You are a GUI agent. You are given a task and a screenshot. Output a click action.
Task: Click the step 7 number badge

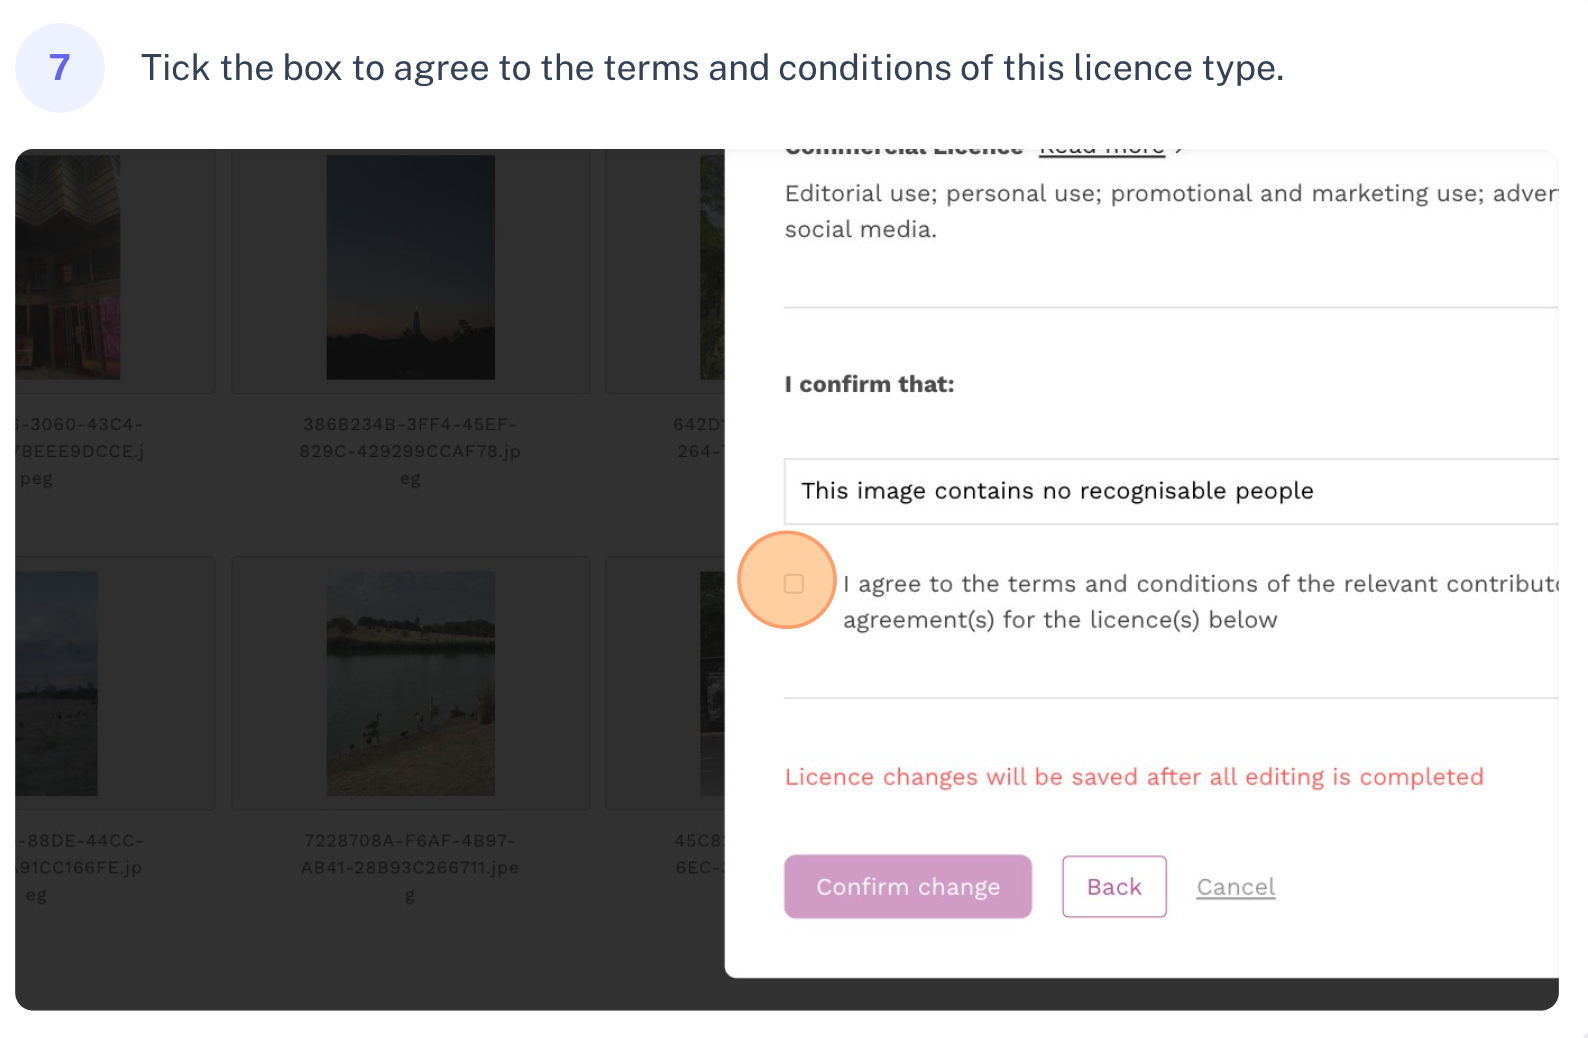(60, 68)
